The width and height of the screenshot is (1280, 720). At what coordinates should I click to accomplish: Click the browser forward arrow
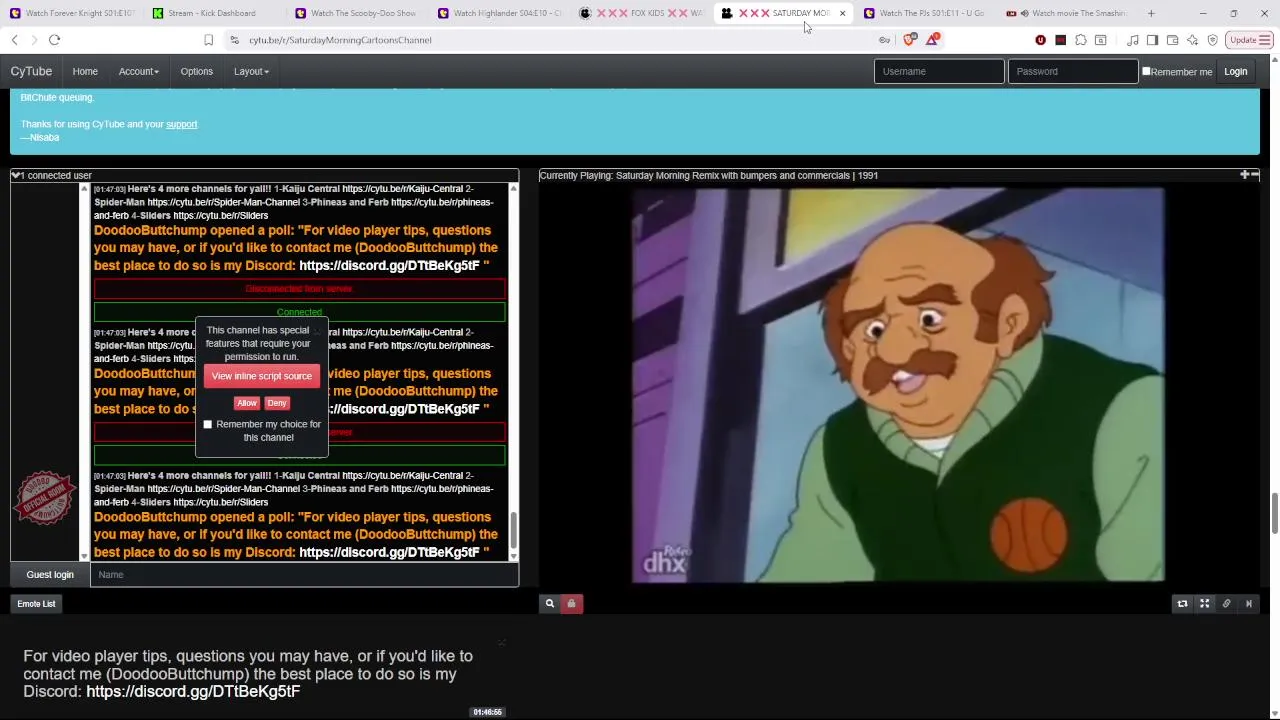click(x=34, y=40)
